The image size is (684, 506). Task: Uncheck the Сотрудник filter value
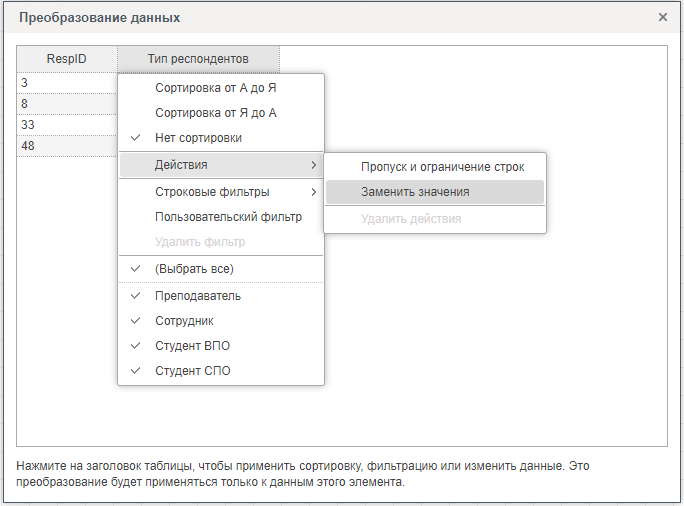[184, 321]
